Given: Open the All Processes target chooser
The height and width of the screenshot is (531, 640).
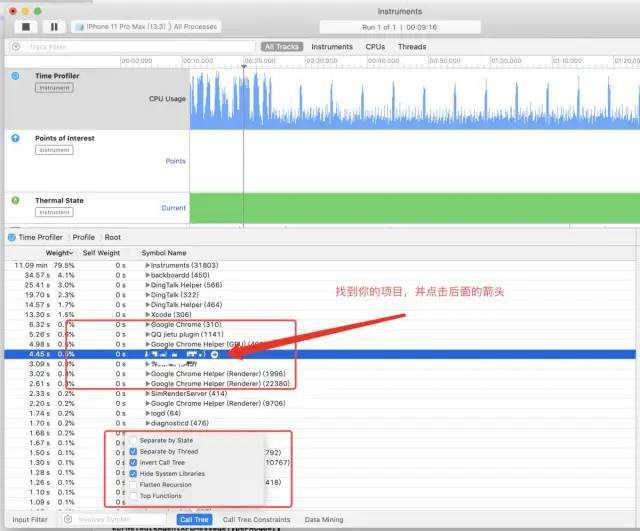Looking at the screenshot, I should point(195,27).
